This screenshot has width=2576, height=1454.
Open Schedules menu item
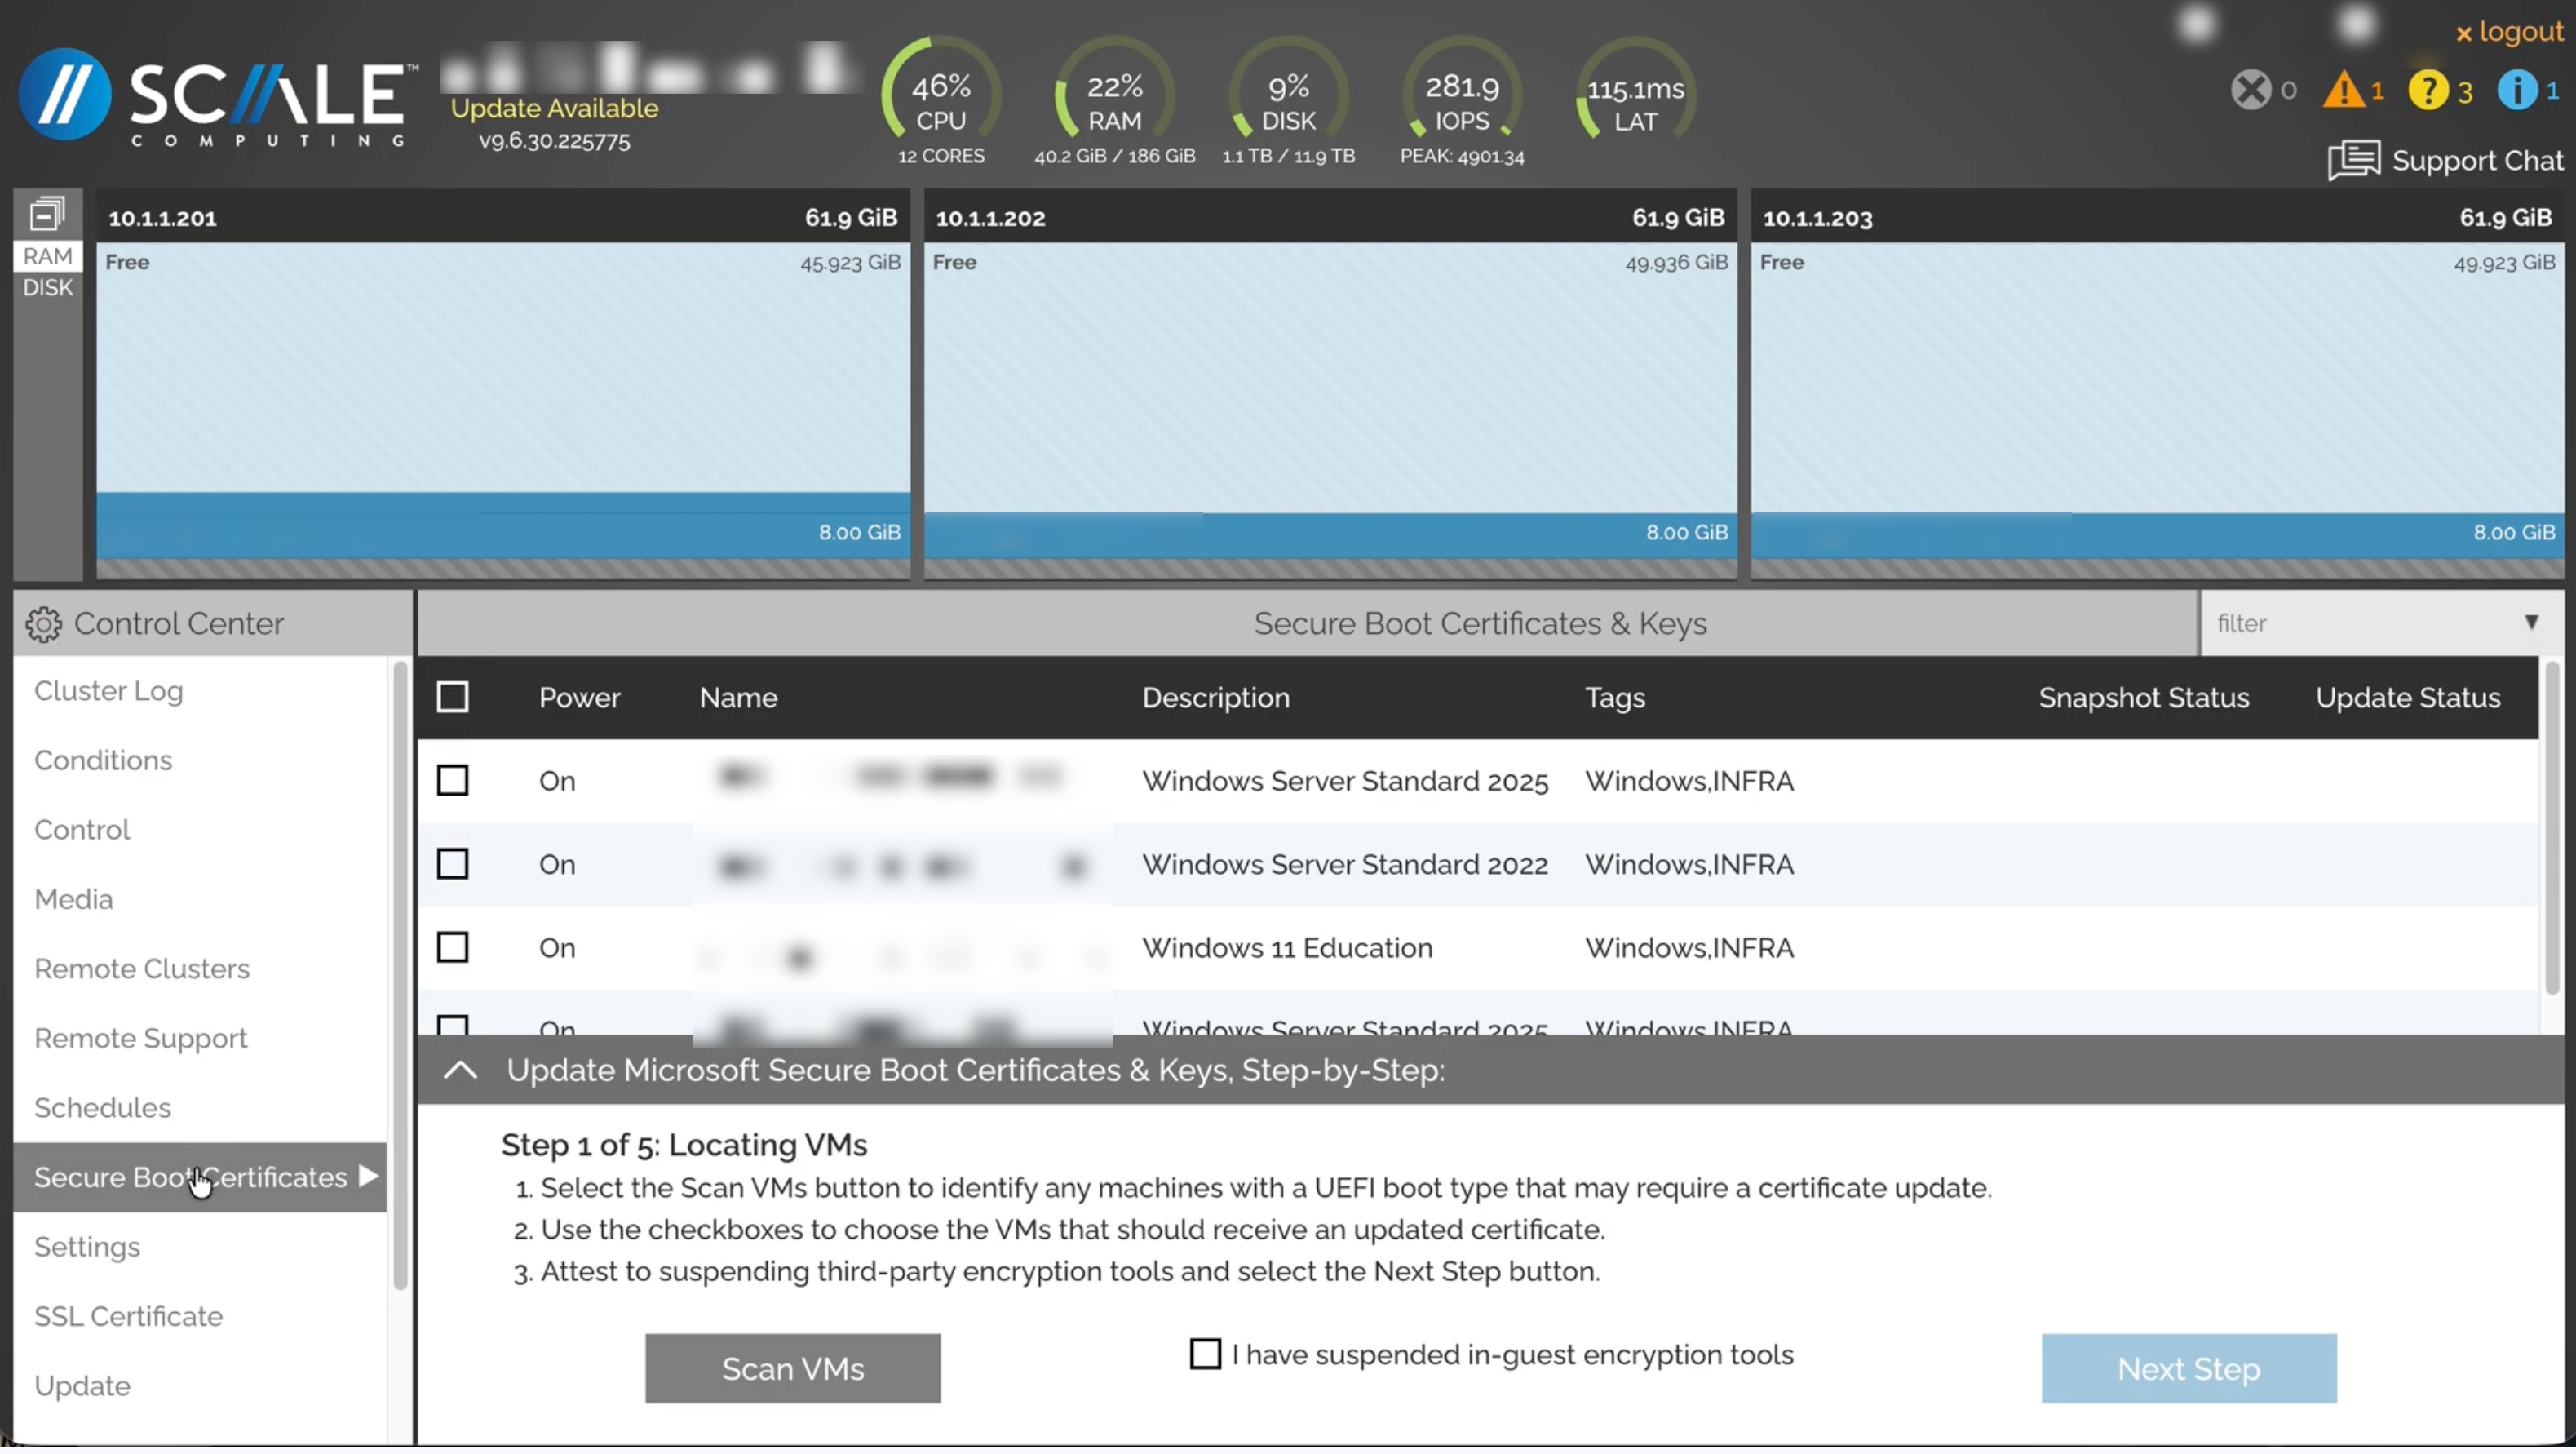tap(102, 1107)
